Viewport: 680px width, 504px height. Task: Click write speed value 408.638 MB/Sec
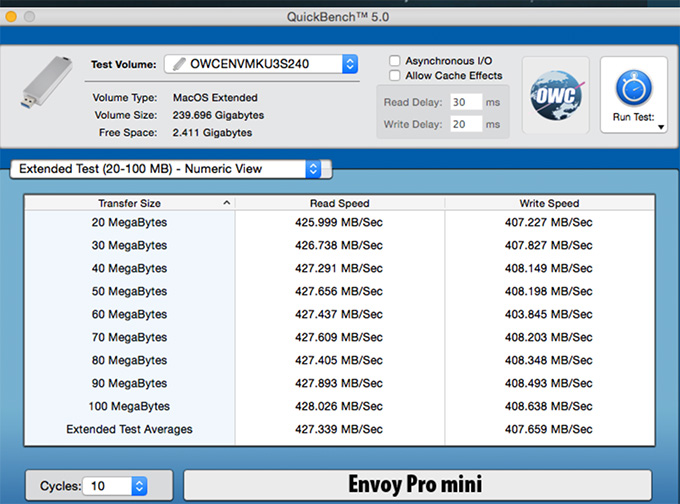[549, 406]
